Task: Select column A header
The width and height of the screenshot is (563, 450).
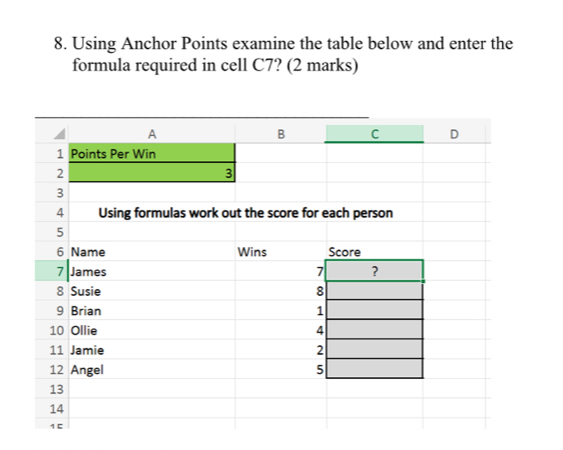Action: pyautogui.click(x=152, y=134)
